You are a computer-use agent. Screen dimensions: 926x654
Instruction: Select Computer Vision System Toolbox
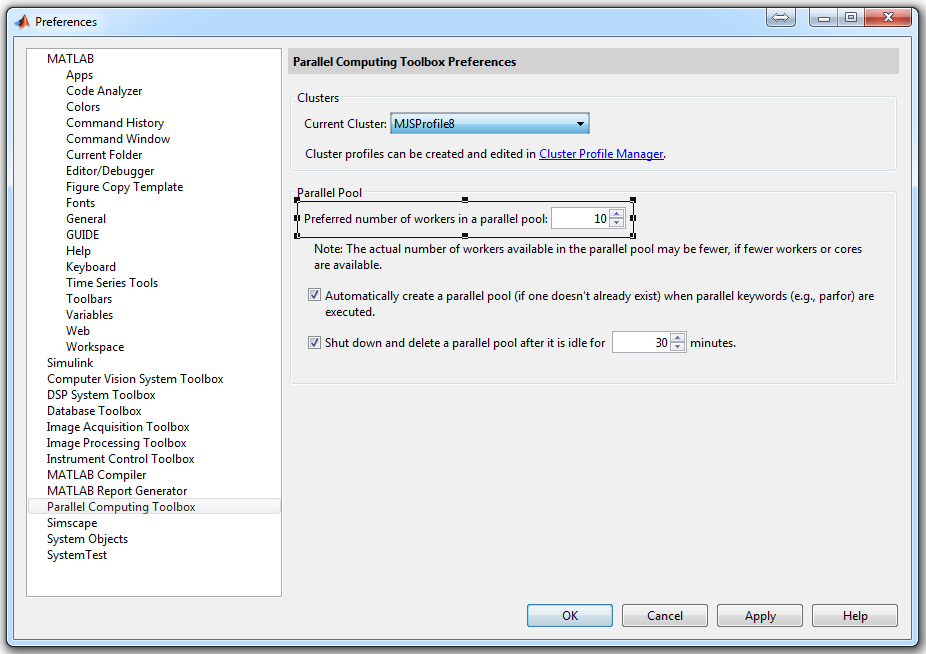click(135, 379)
